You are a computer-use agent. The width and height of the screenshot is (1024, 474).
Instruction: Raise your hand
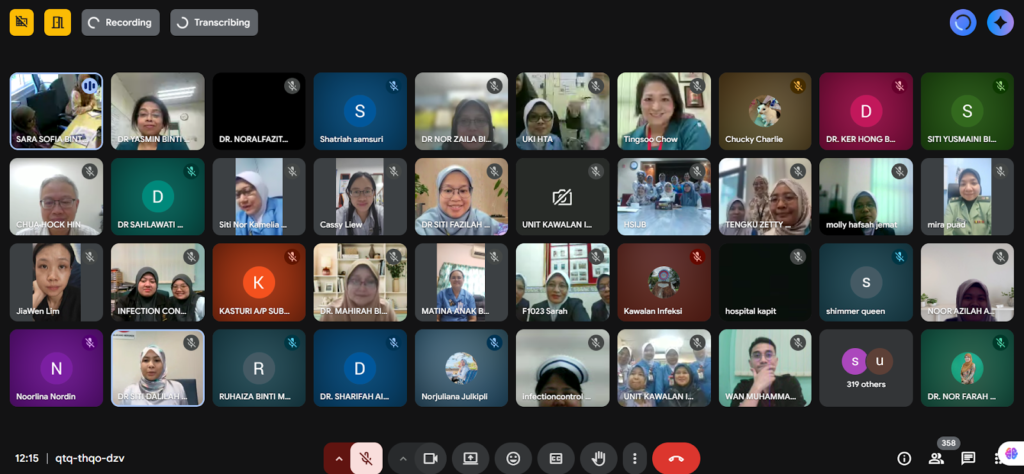599,458
